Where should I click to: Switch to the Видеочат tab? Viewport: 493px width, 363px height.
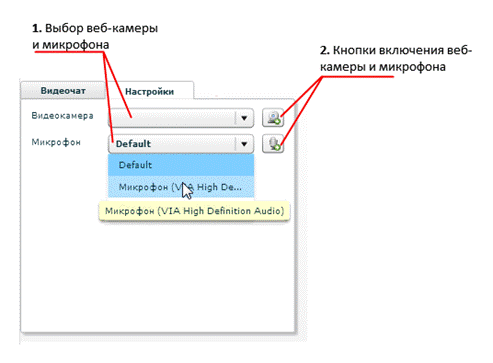pyautogui.click(x=63, y=91)
